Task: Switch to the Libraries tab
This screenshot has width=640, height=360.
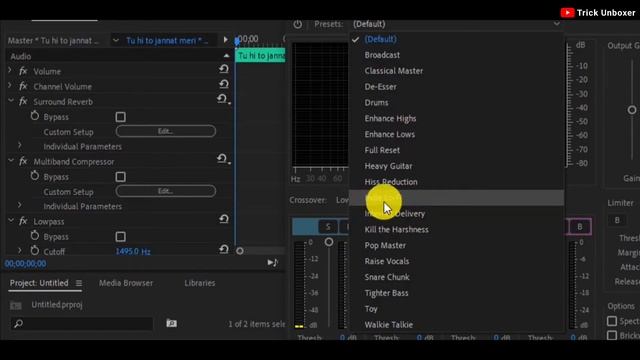Action: point(200,283)
